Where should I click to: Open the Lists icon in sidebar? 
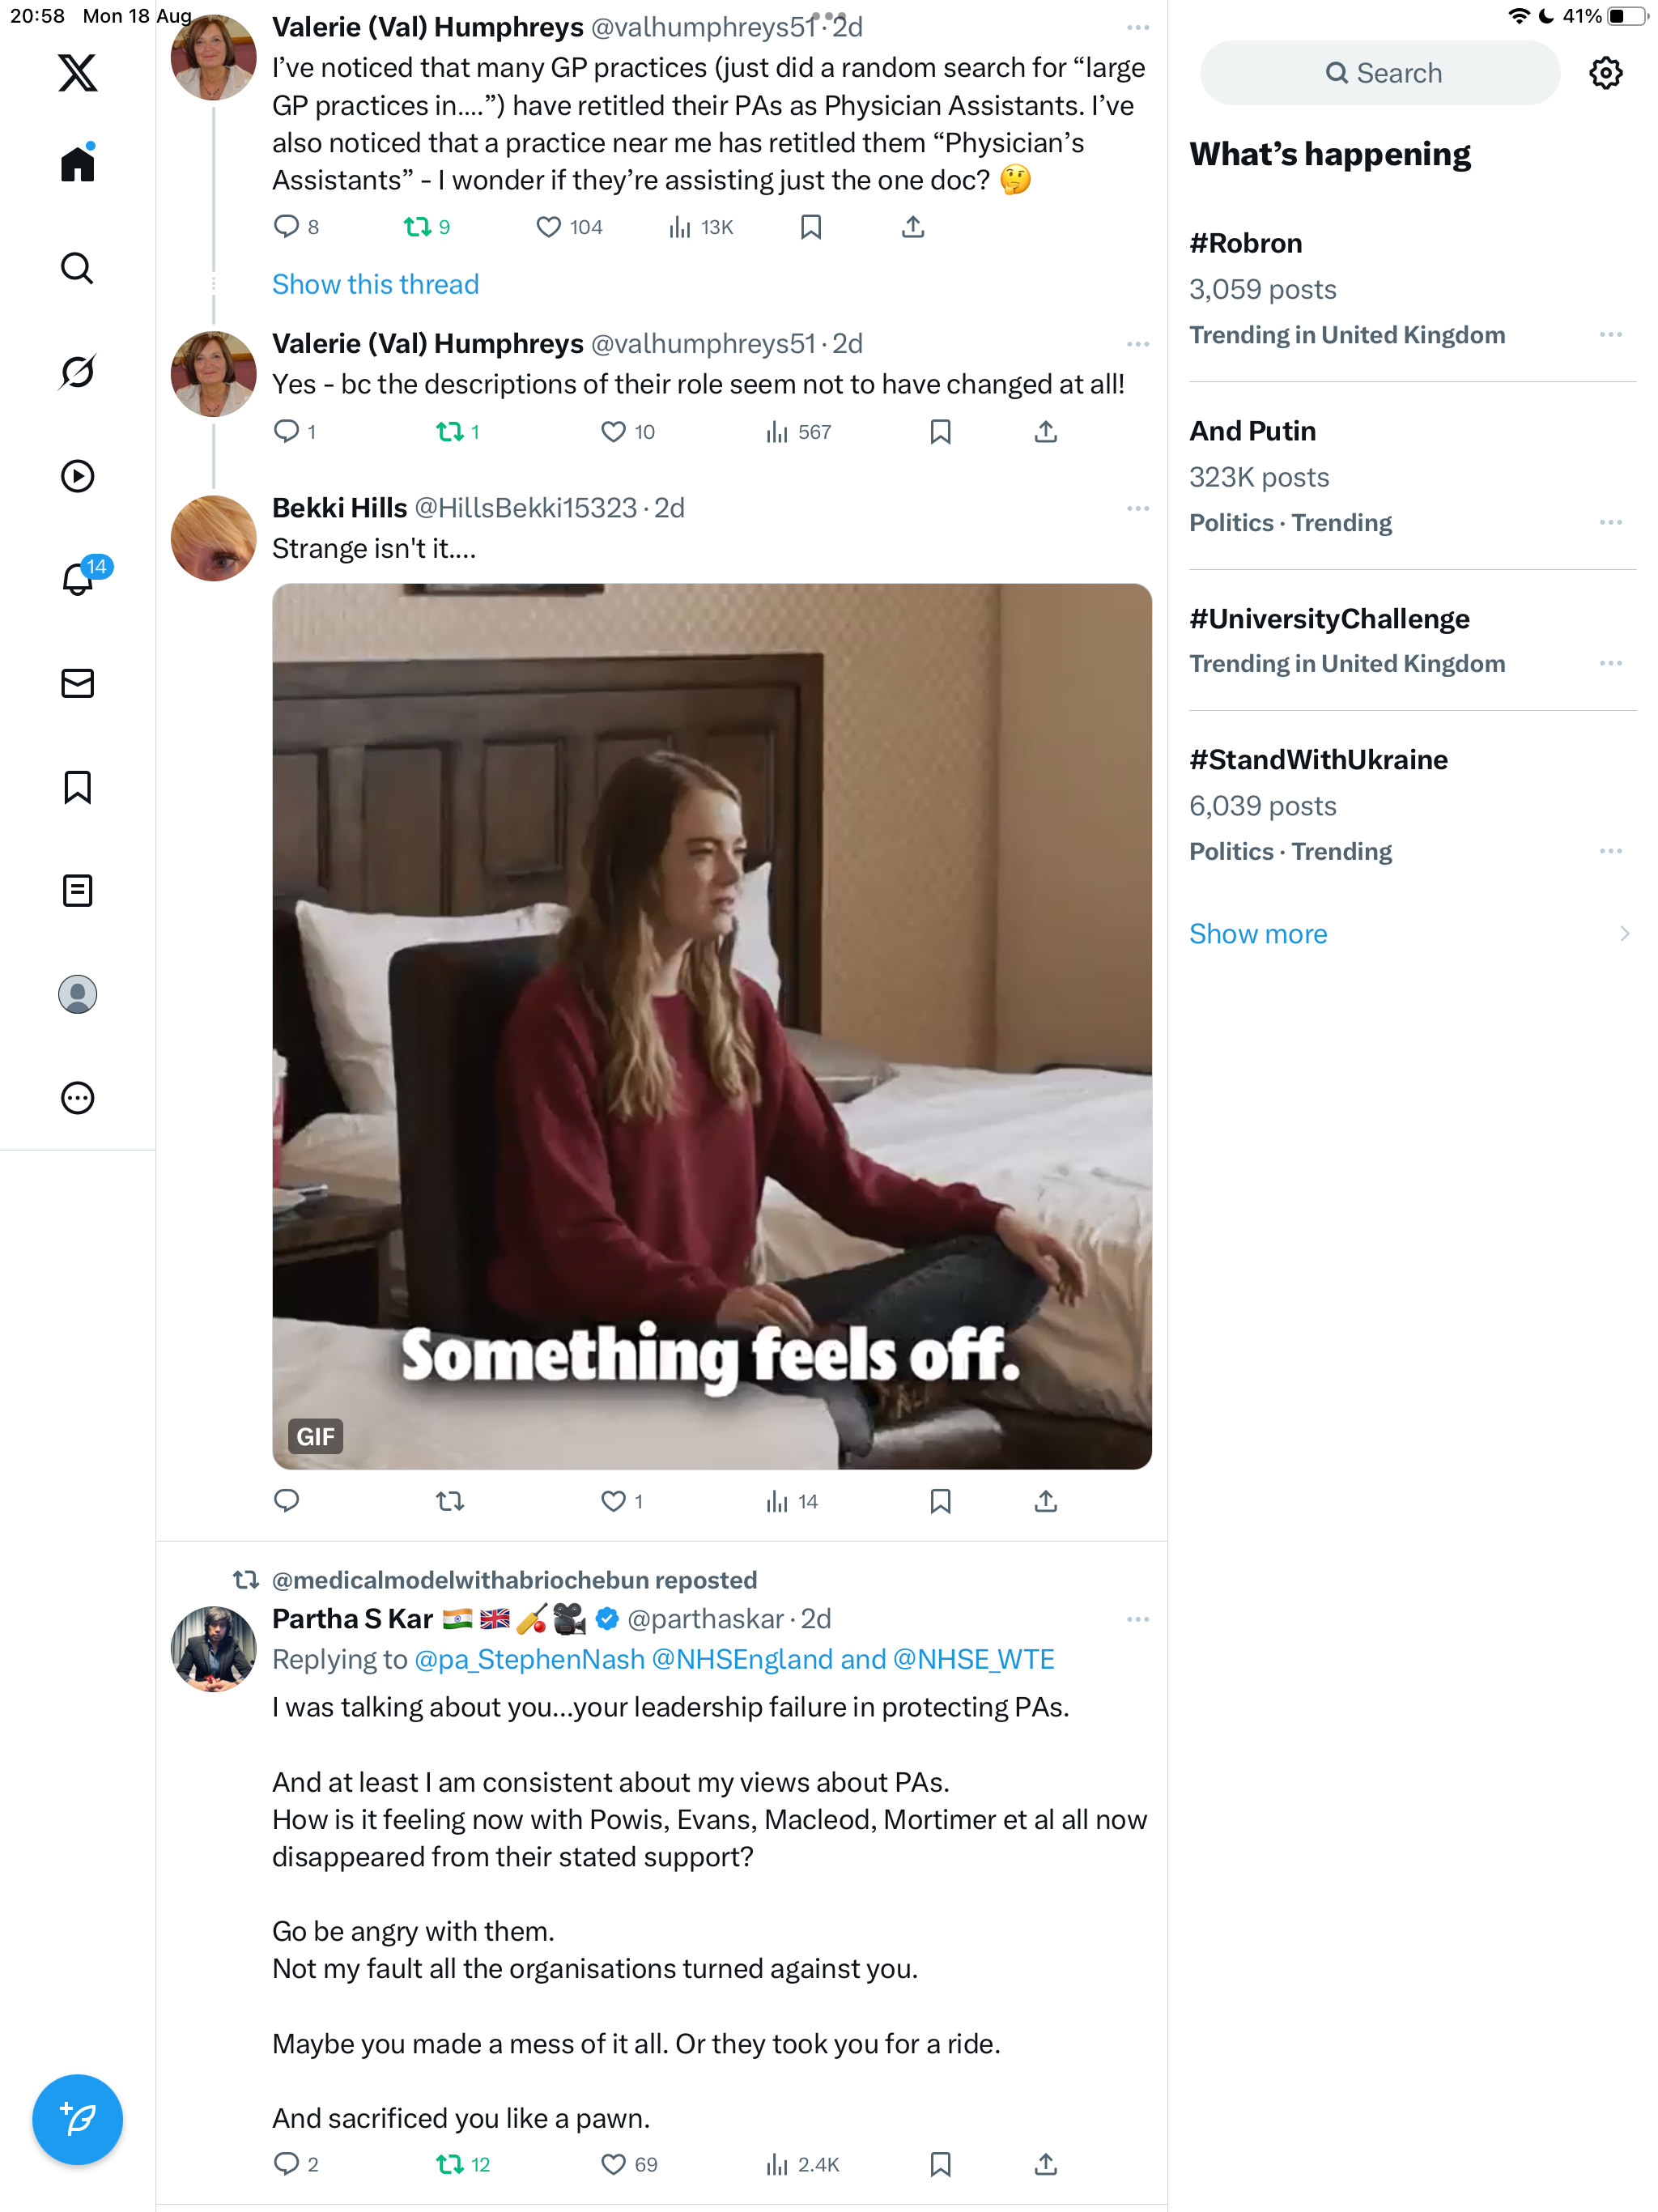click(77, 890)
